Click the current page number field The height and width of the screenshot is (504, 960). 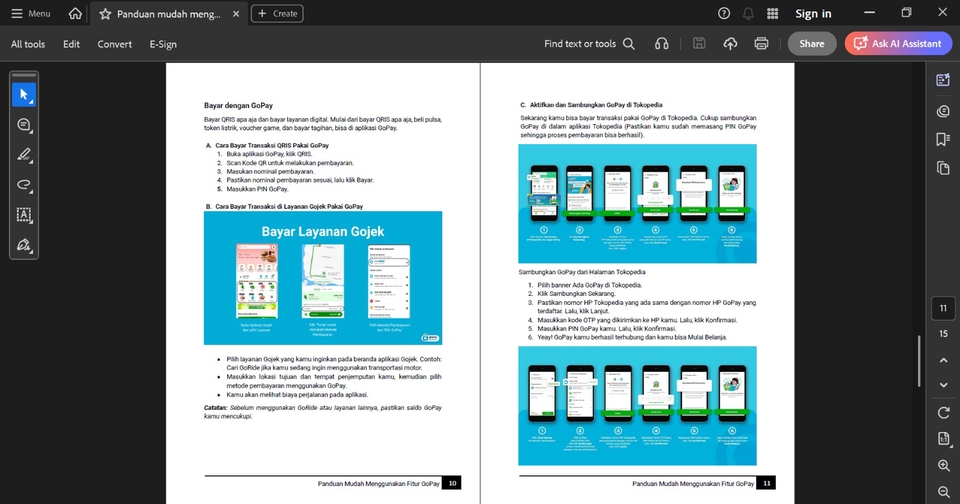[x=943, y=308]
